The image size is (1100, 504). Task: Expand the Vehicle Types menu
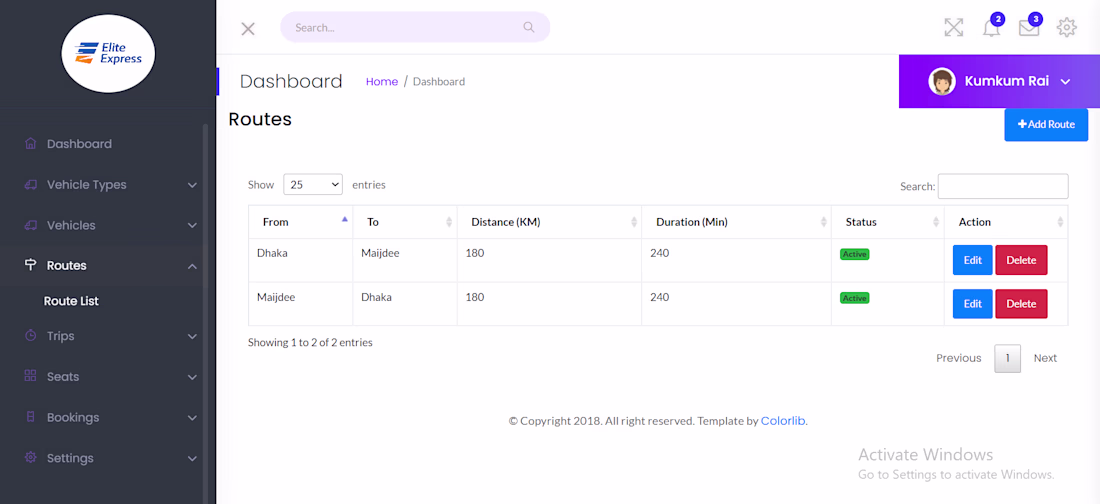coord(108,185)
